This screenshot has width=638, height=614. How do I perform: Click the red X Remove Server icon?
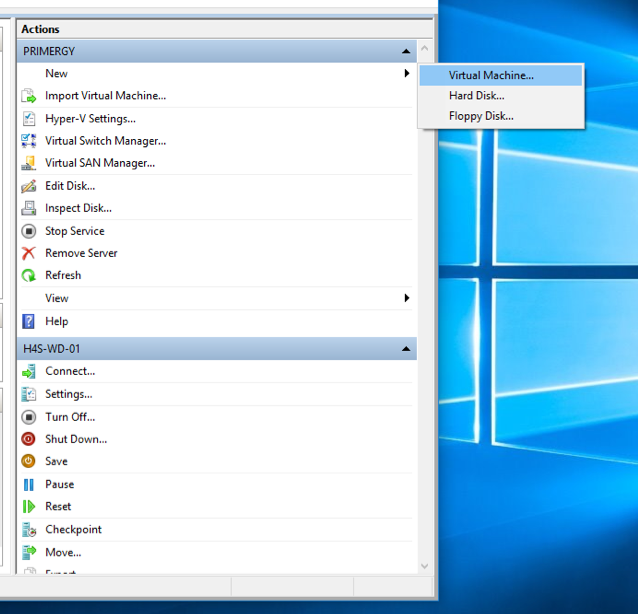28,253
